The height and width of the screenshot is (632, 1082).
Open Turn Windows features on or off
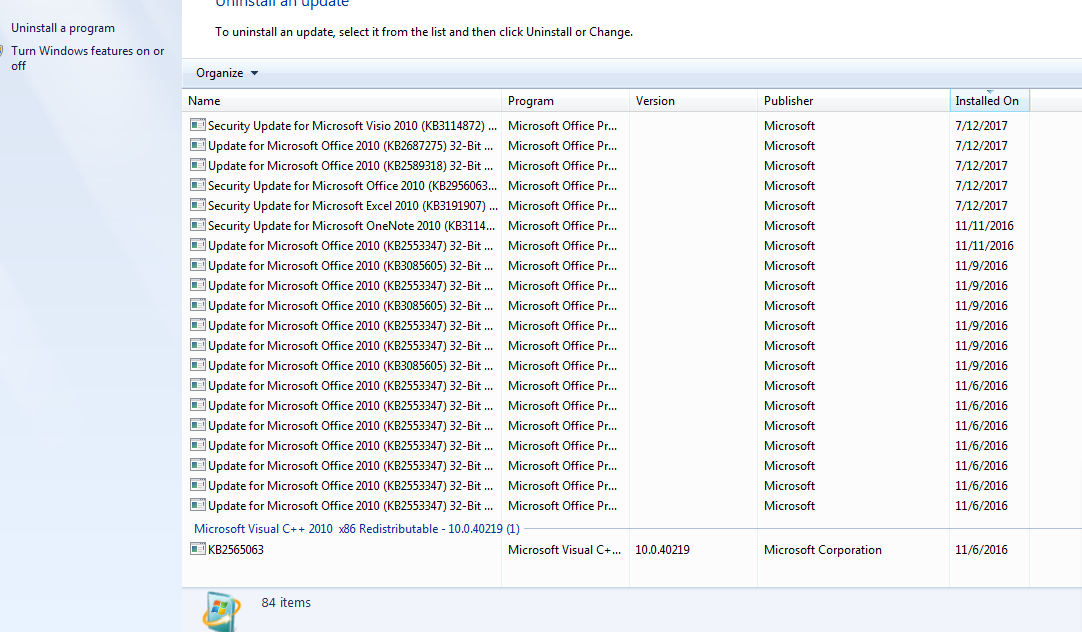tap(88, 58)
